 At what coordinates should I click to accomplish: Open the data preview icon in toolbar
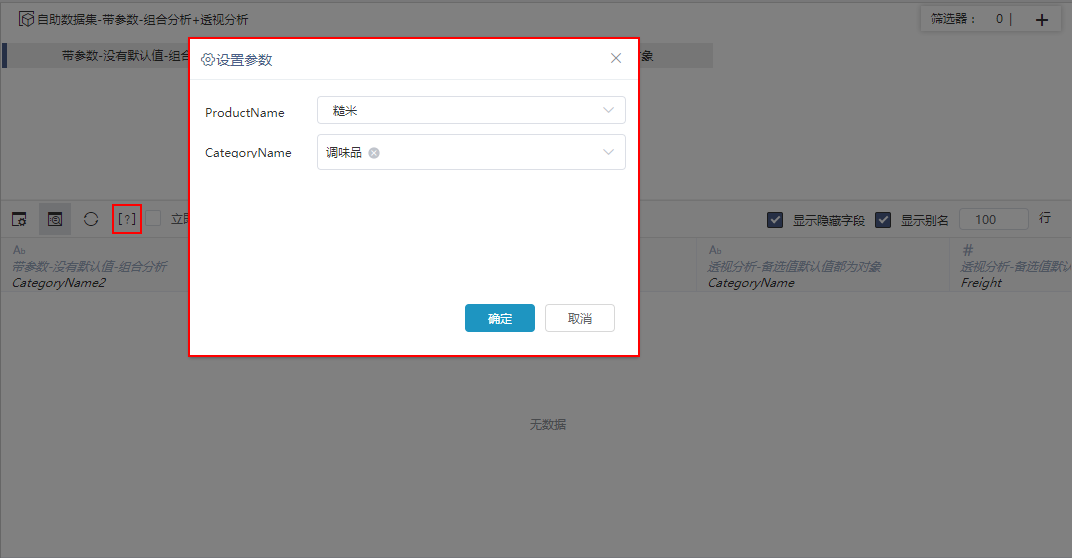[x=55, y=219]
